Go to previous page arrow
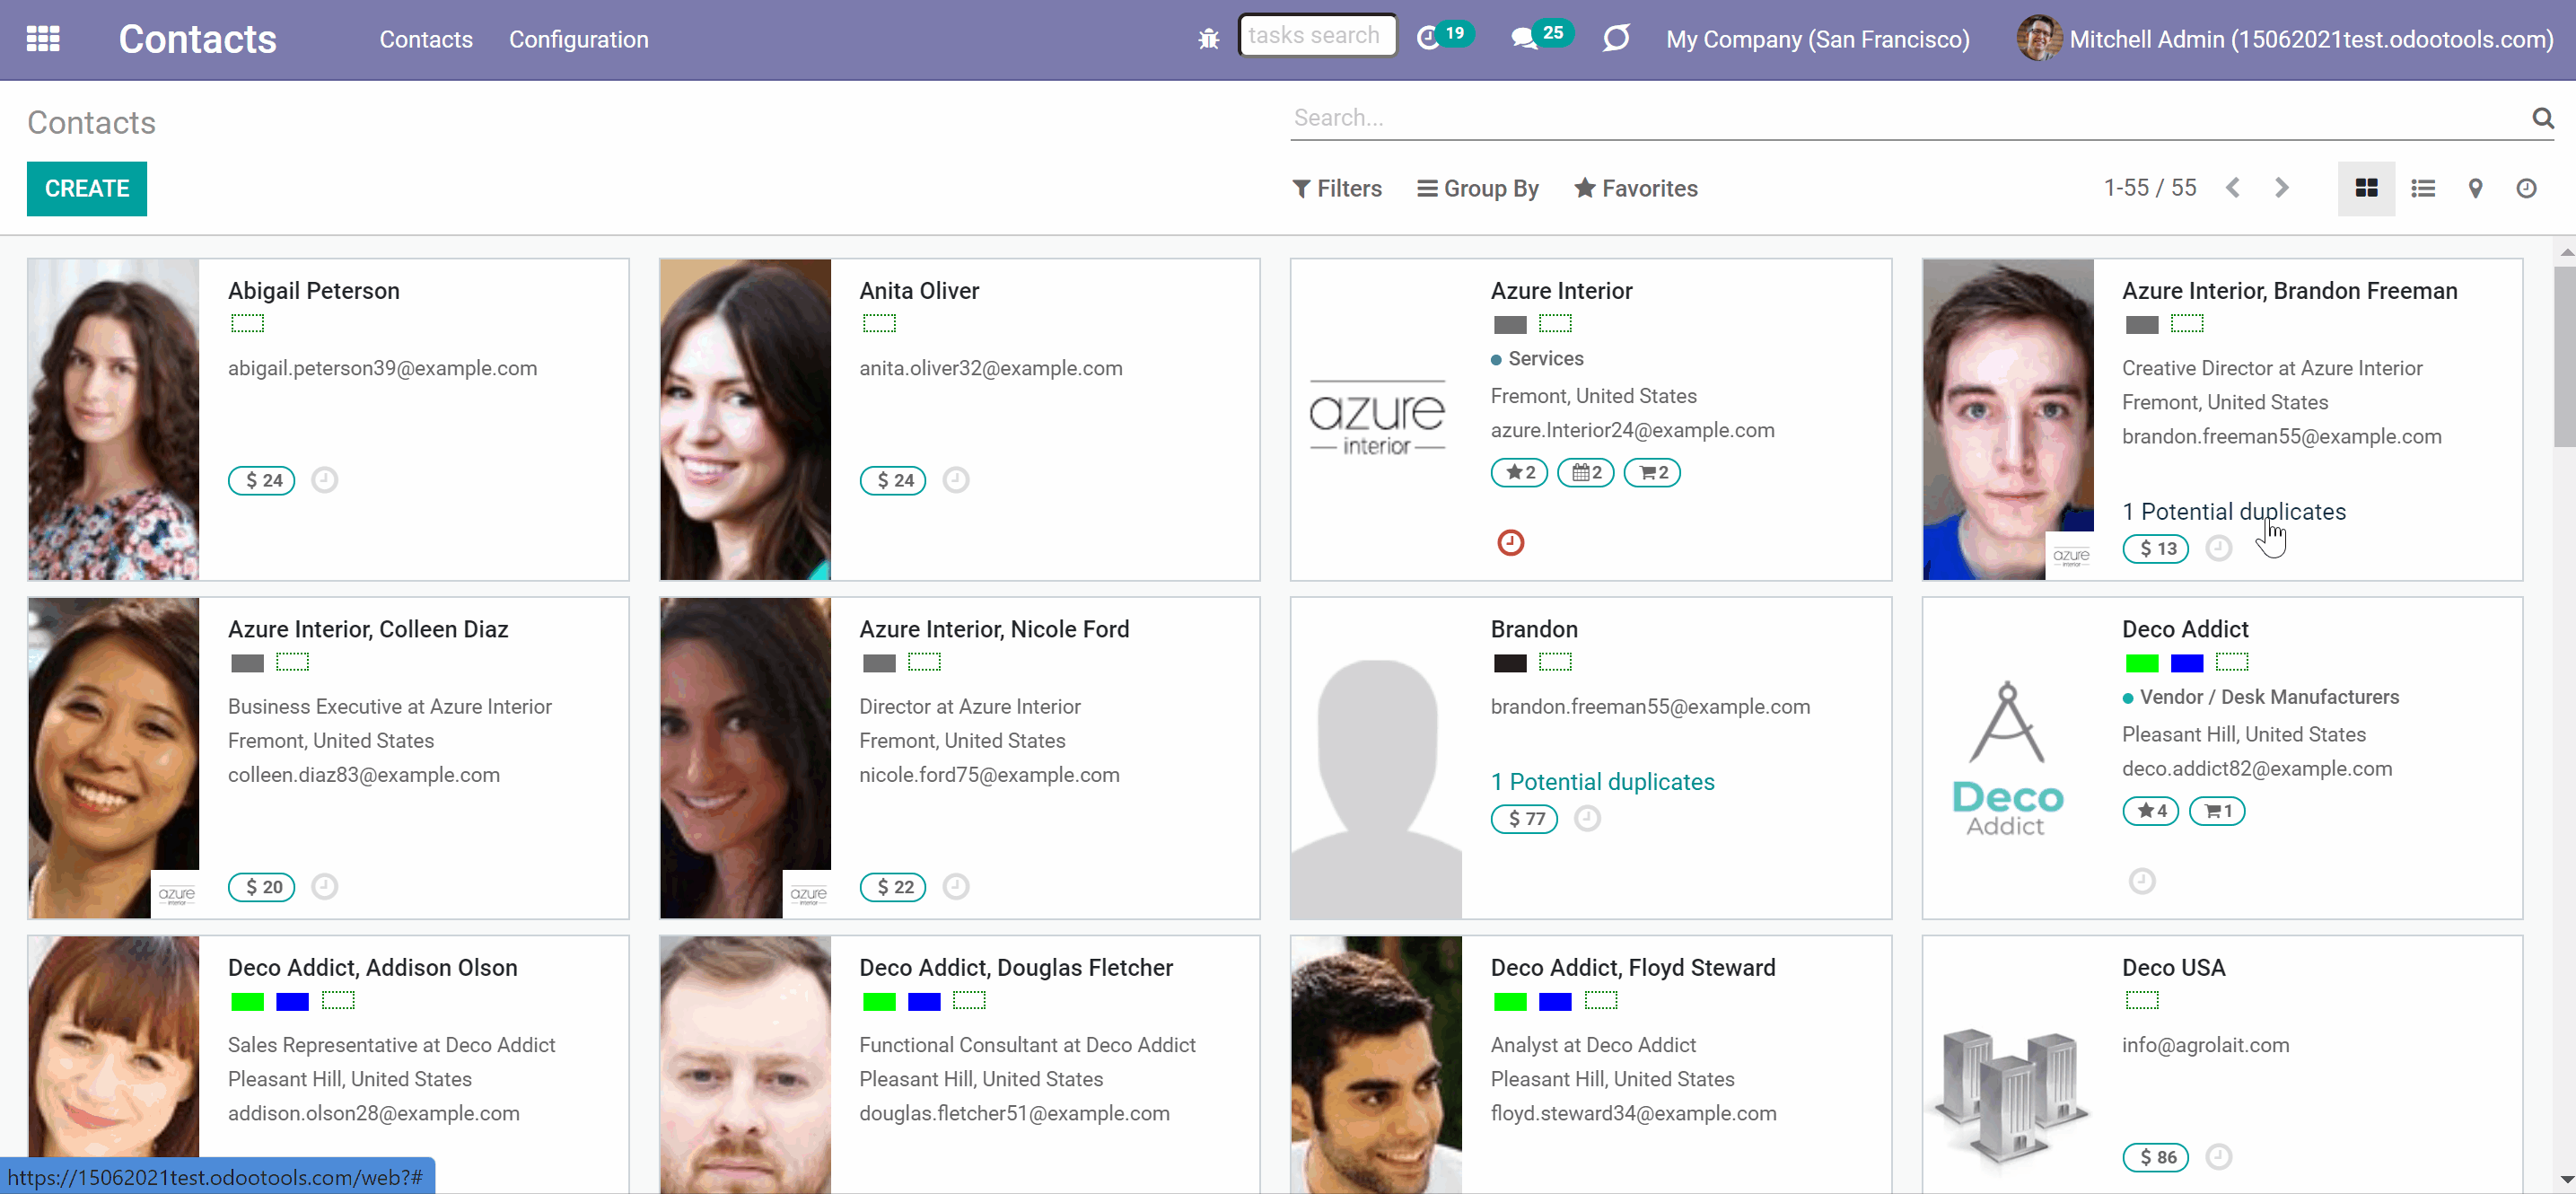2576x1194 pixels. [x=2233, y=188]
